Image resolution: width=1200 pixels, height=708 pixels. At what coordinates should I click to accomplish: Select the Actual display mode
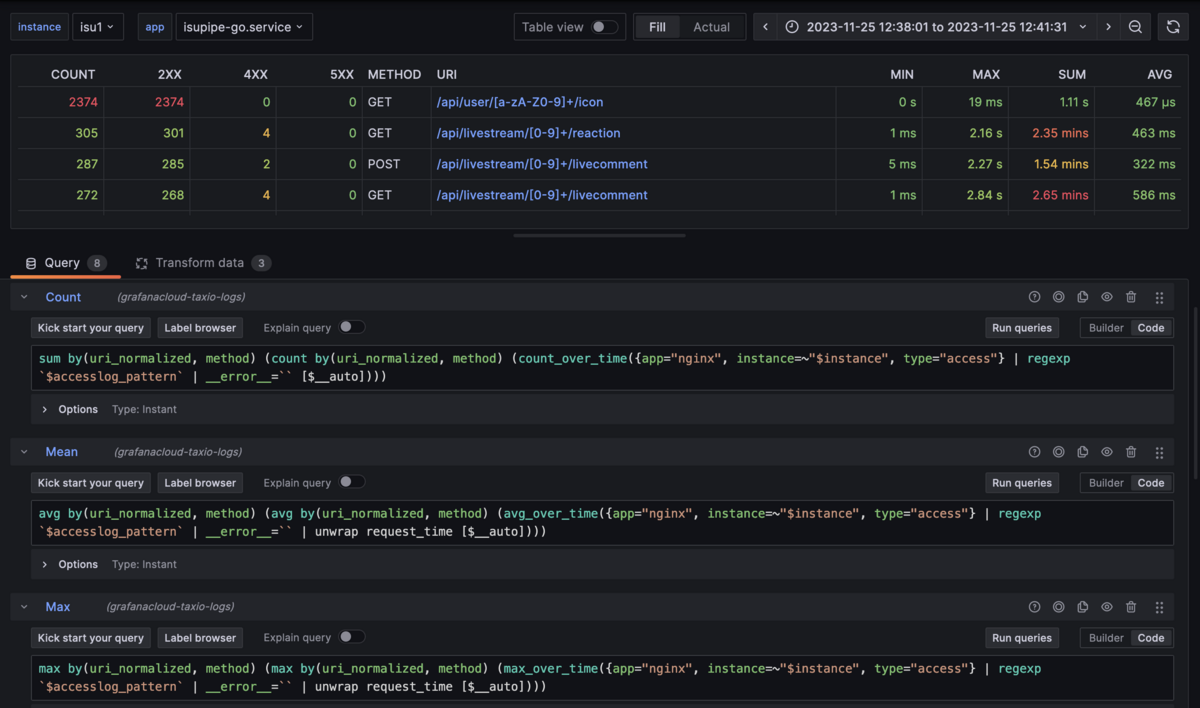(712, 27)
